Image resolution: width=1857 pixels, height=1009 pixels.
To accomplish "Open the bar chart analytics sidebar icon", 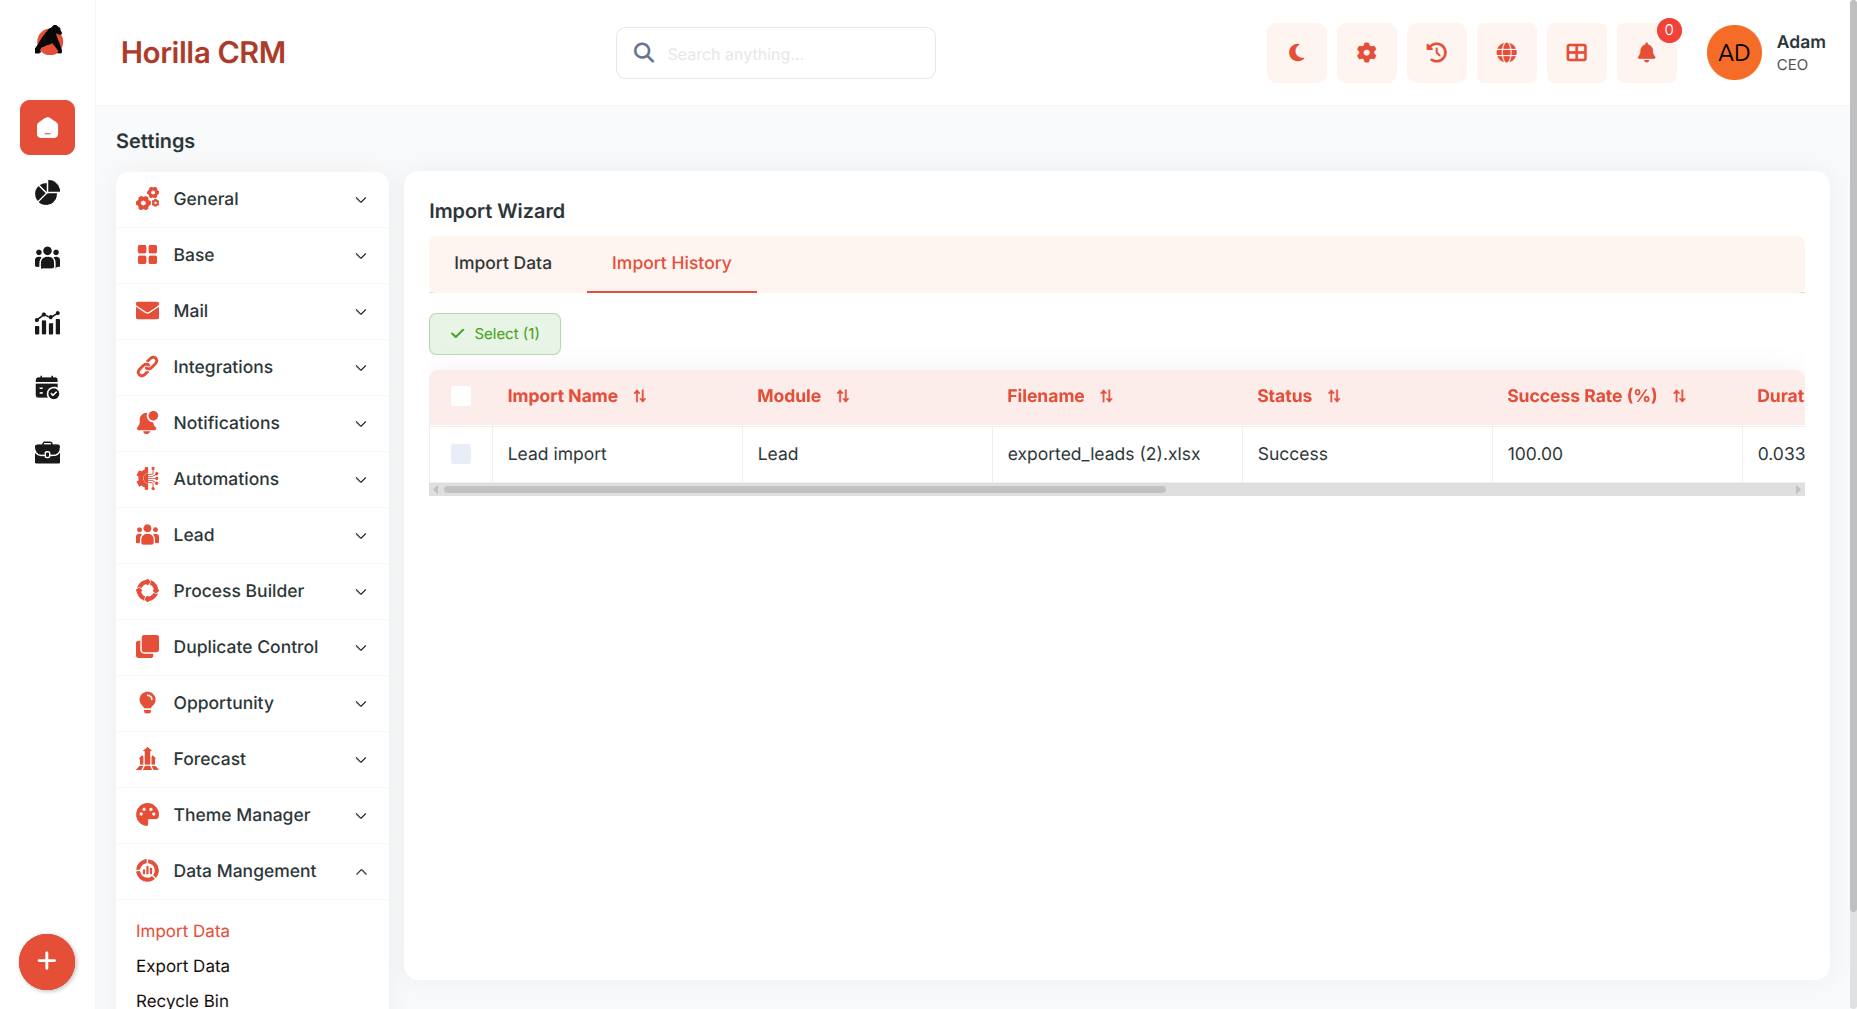I will pyautogui.click(x=47, y=323).
